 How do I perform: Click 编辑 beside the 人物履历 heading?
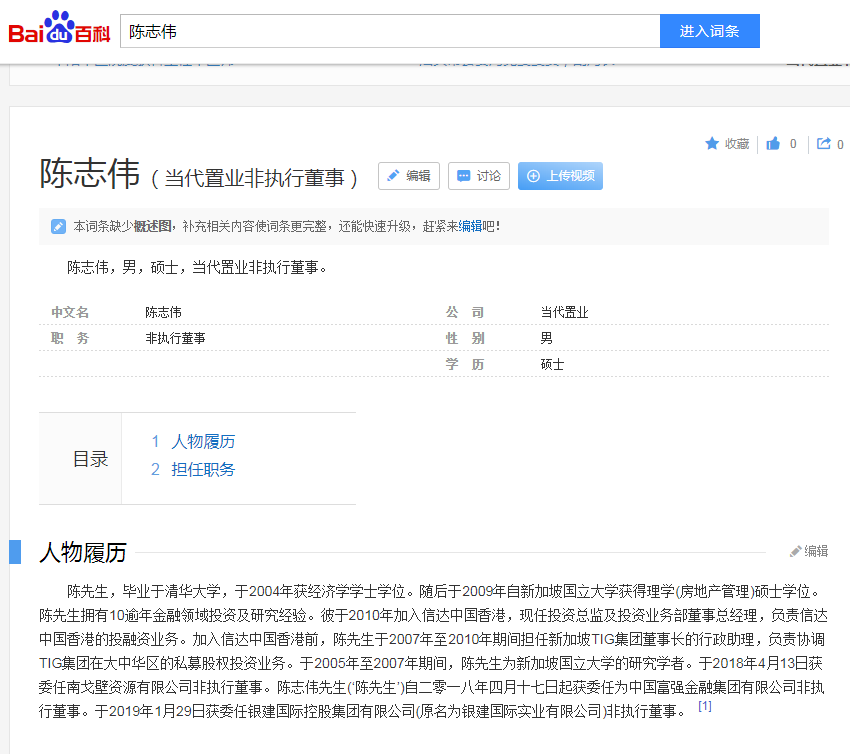[809, 551]
